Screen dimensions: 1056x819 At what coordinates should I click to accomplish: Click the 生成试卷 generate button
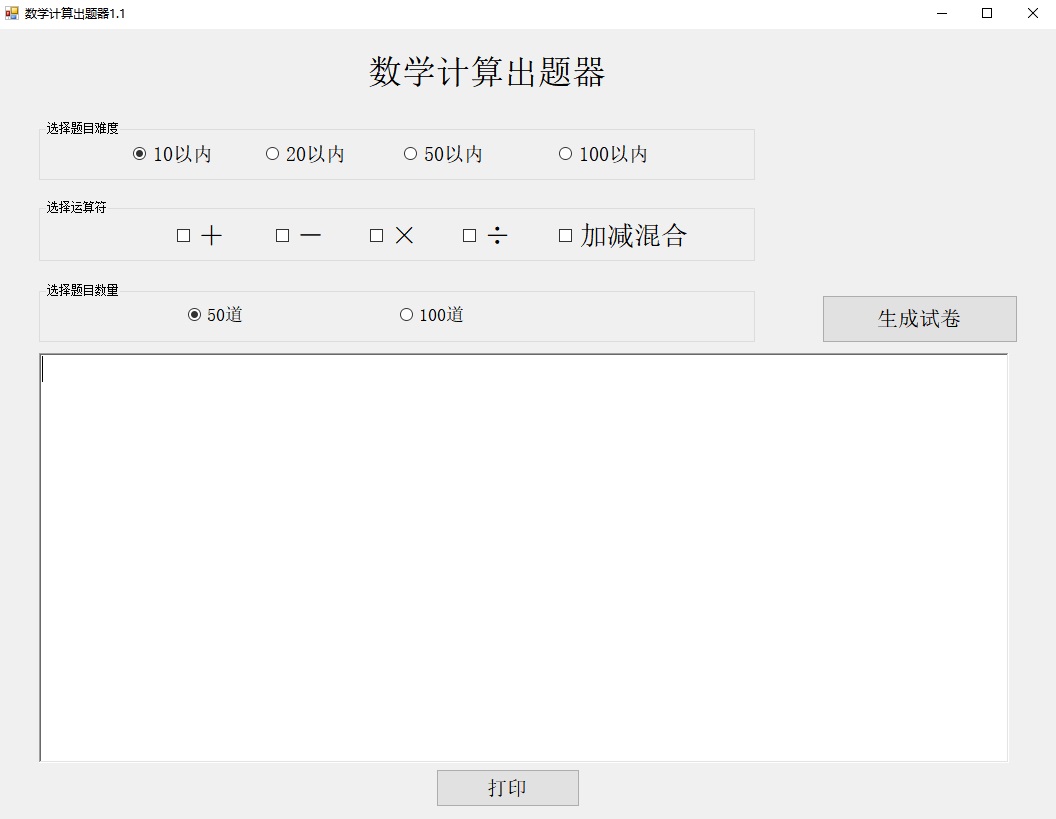point(919,319)
